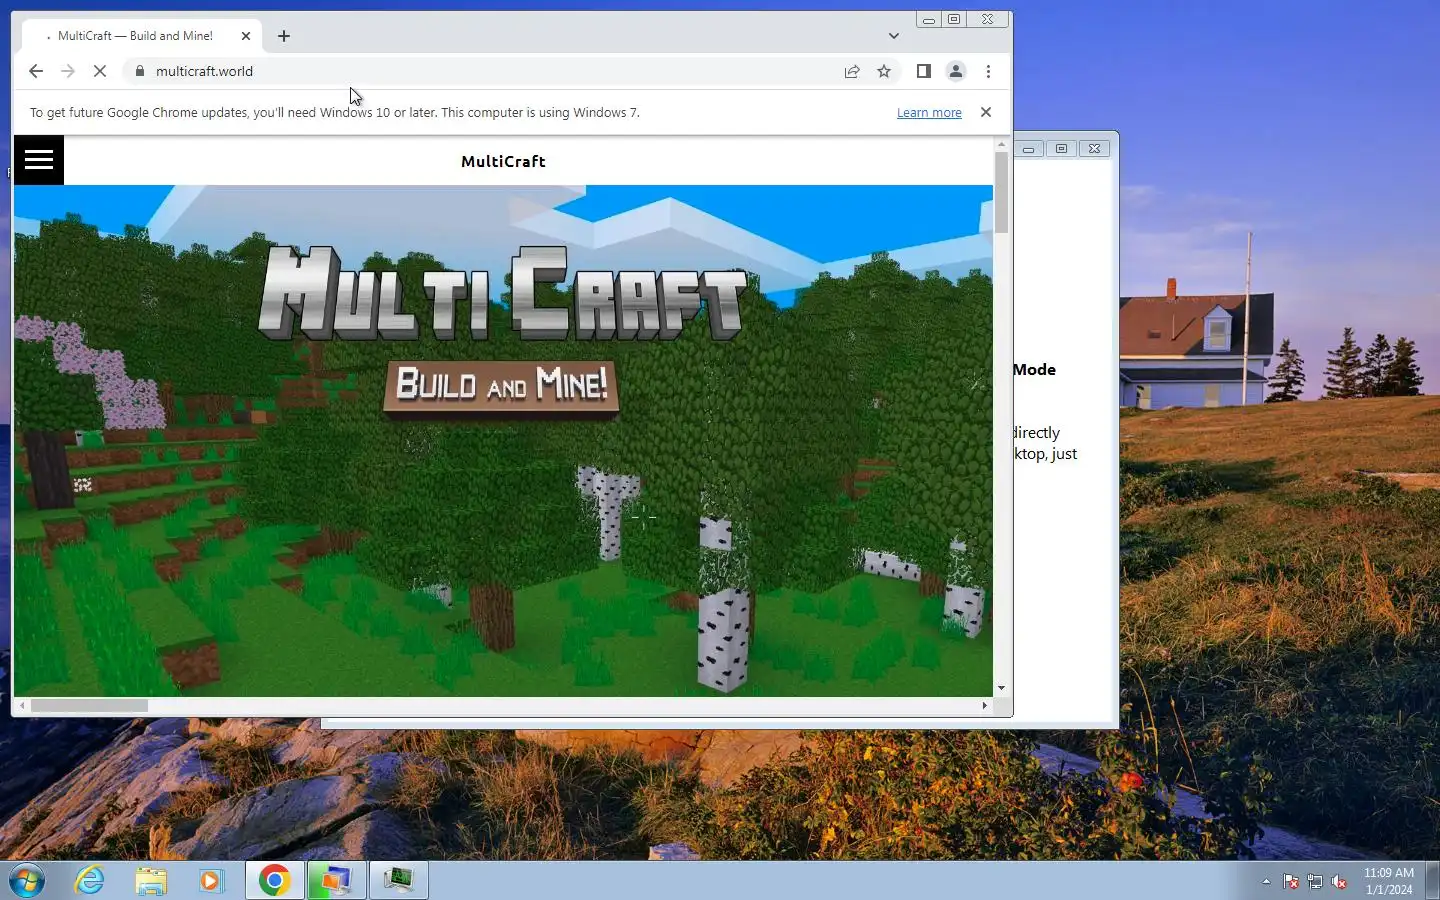Click the "Mode" text in the background window

click(x=1035, y=370)
